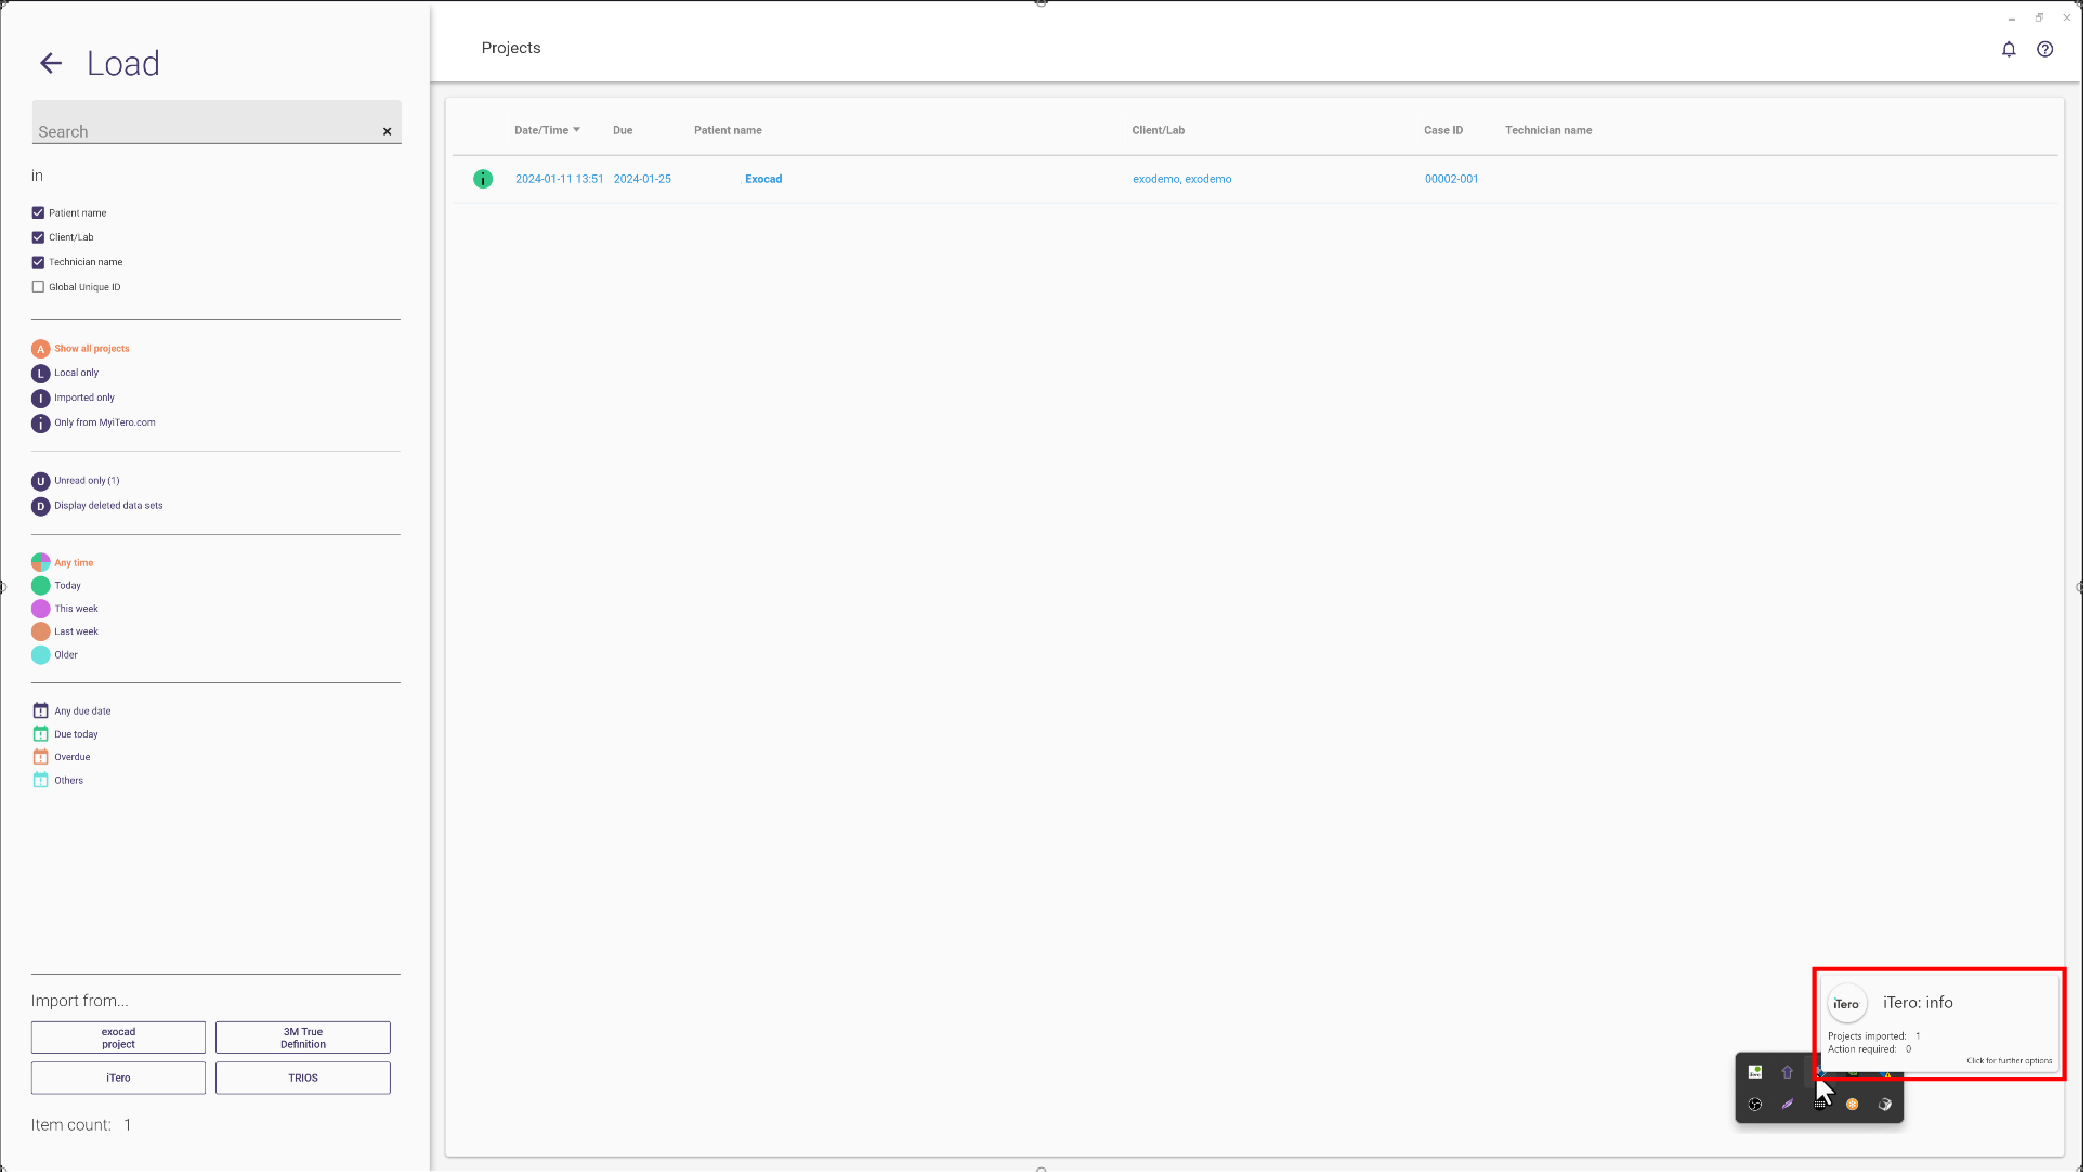
Task: Enable the Global Unique ID checkbox
Action: click(38, 287)
